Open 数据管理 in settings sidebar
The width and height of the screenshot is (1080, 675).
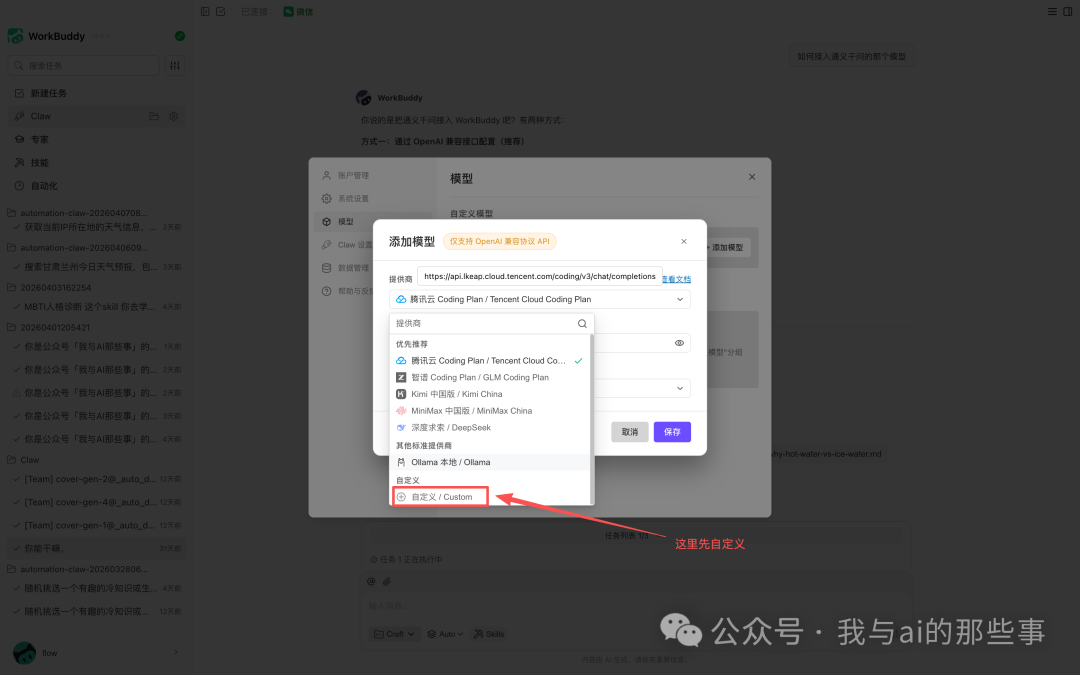(345, 268)
